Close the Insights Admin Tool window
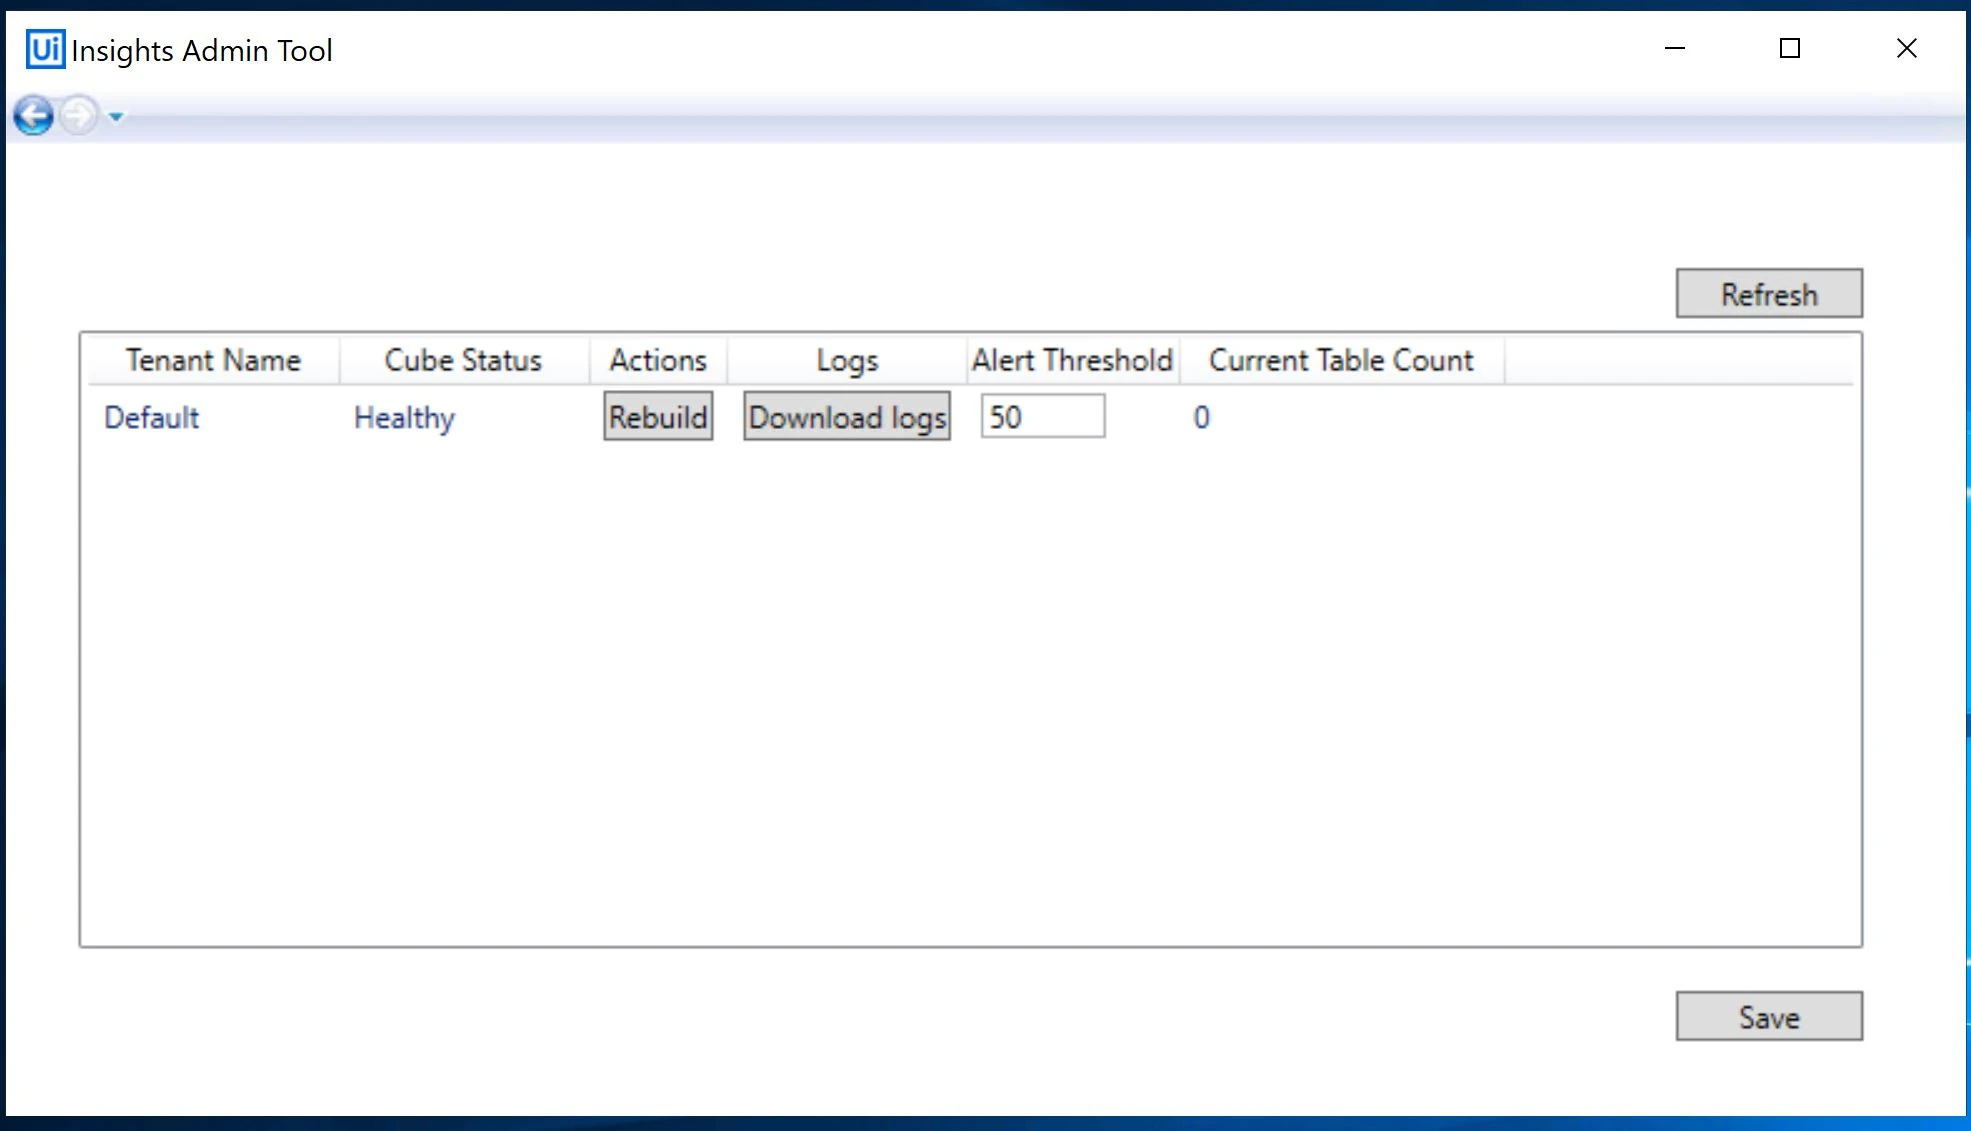Image resolution: width=1971 pixels, height=1131 pixels. [1907, 48]
